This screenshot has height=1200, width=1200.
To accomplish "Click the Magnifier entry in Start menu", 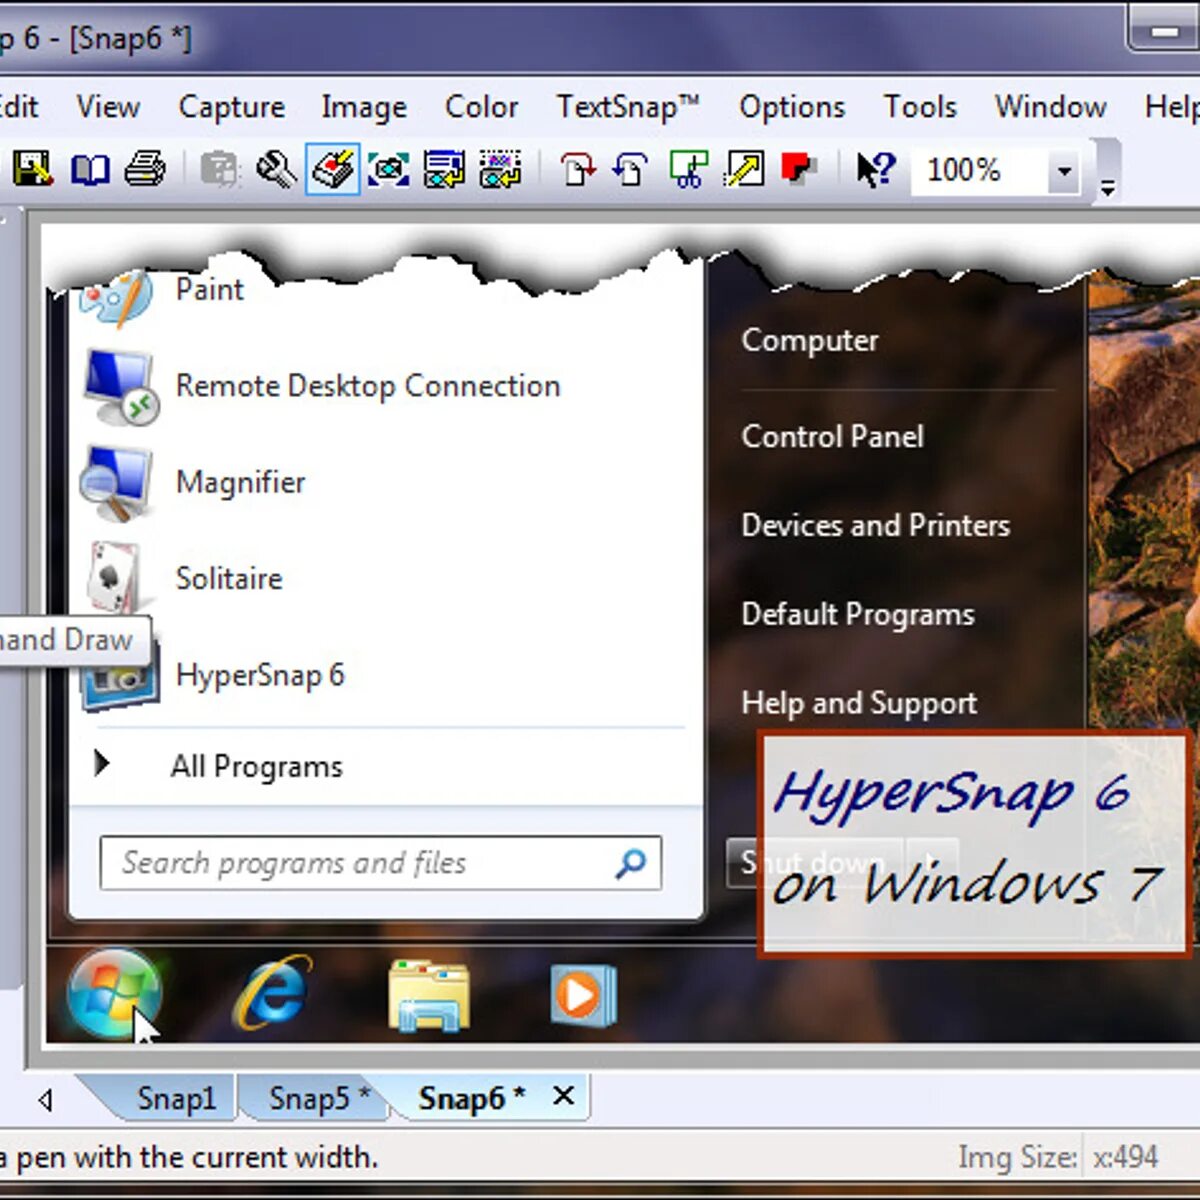I will pyautogui.click(x=240, y=482).
